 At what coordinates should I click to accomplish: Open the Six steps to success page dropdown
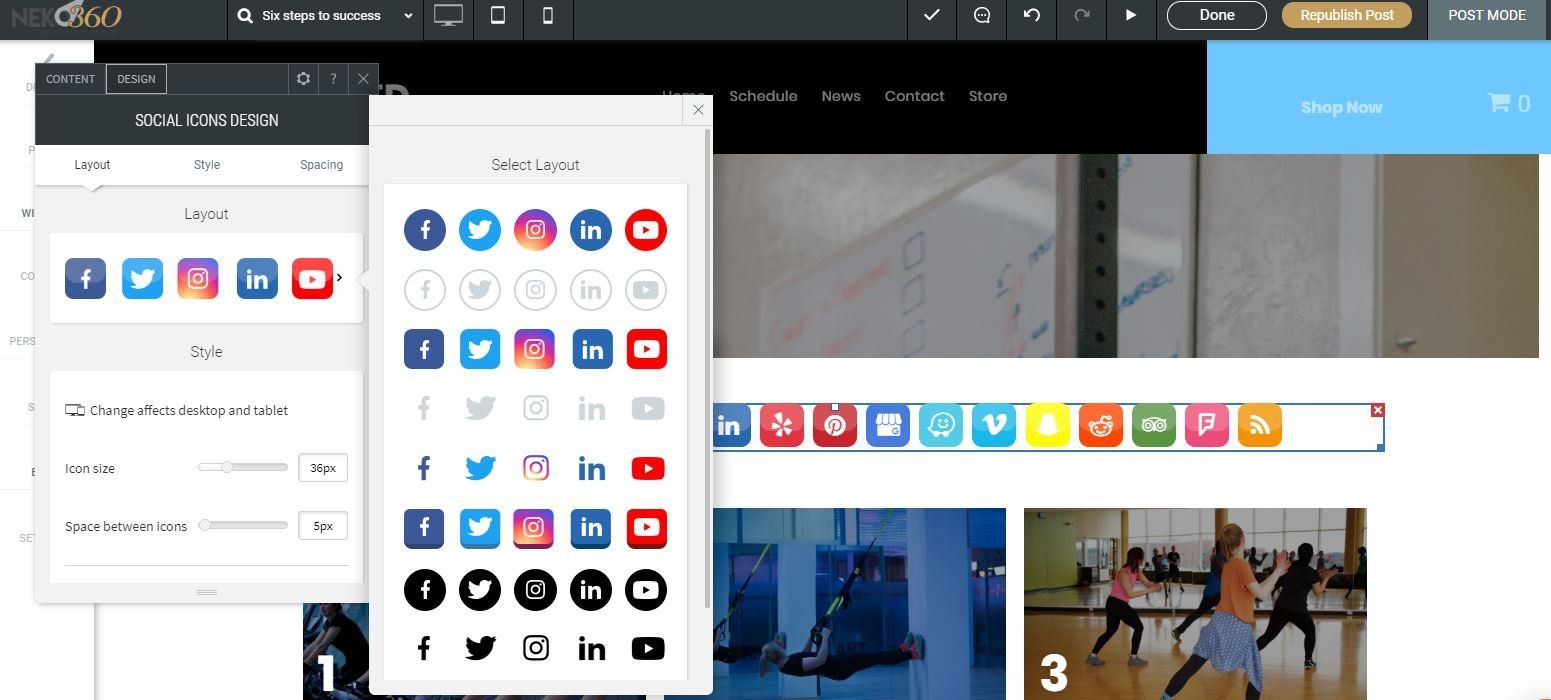326,15
